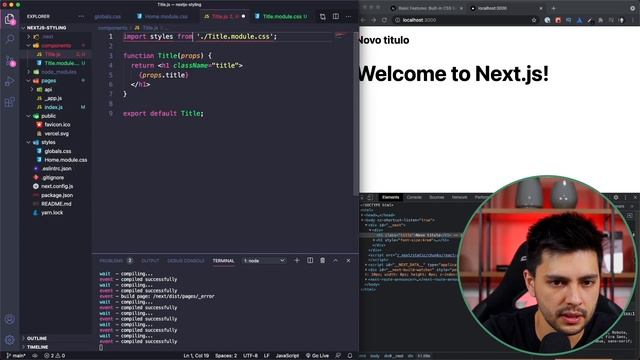
Task: Click the notifications bell in status bar
Action: [350, 356]
